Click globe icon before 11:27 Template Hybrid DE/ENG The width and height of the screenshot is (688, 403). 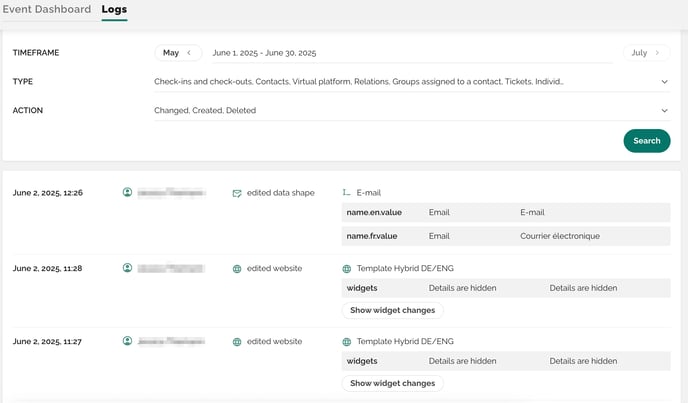coord(347,342)
